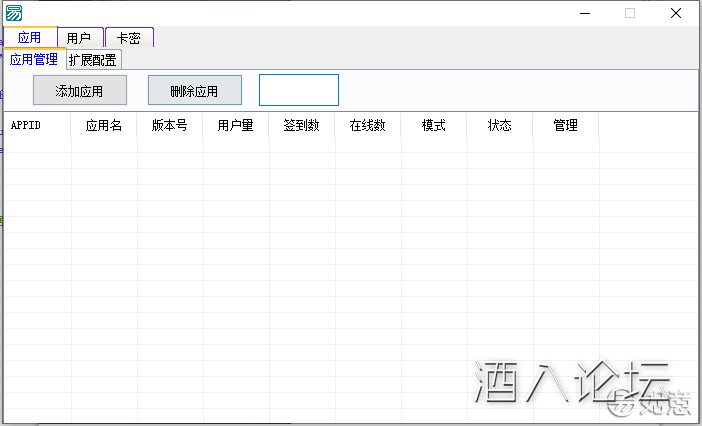Click the application icon in the title bar
702x426 pixels.
14,13
